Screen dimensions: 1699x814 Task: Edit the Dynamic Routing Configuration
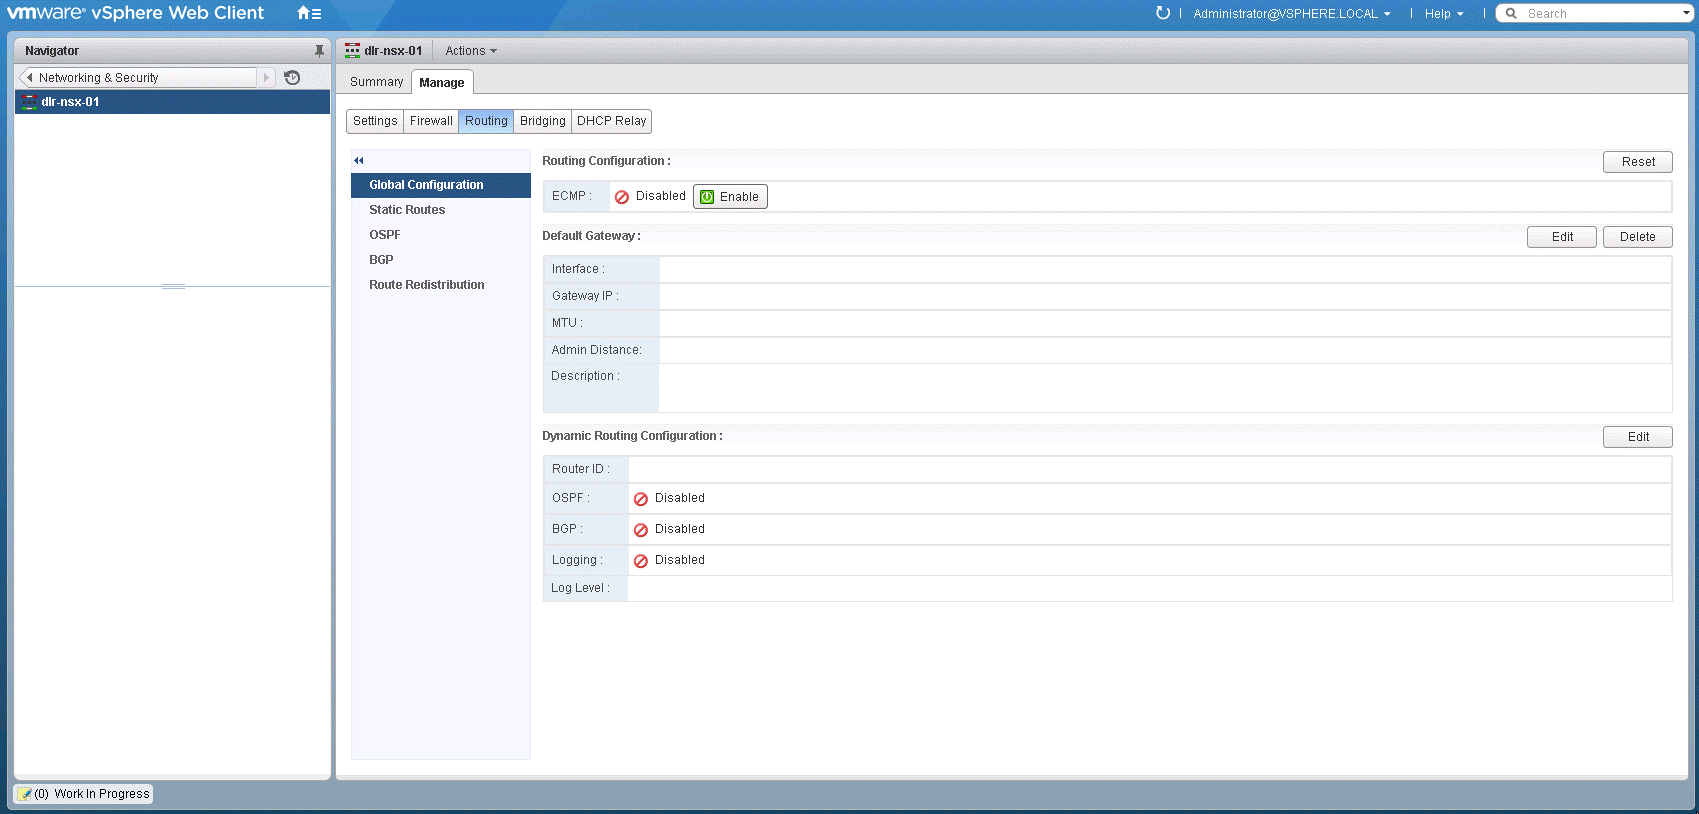[1637, 437]
